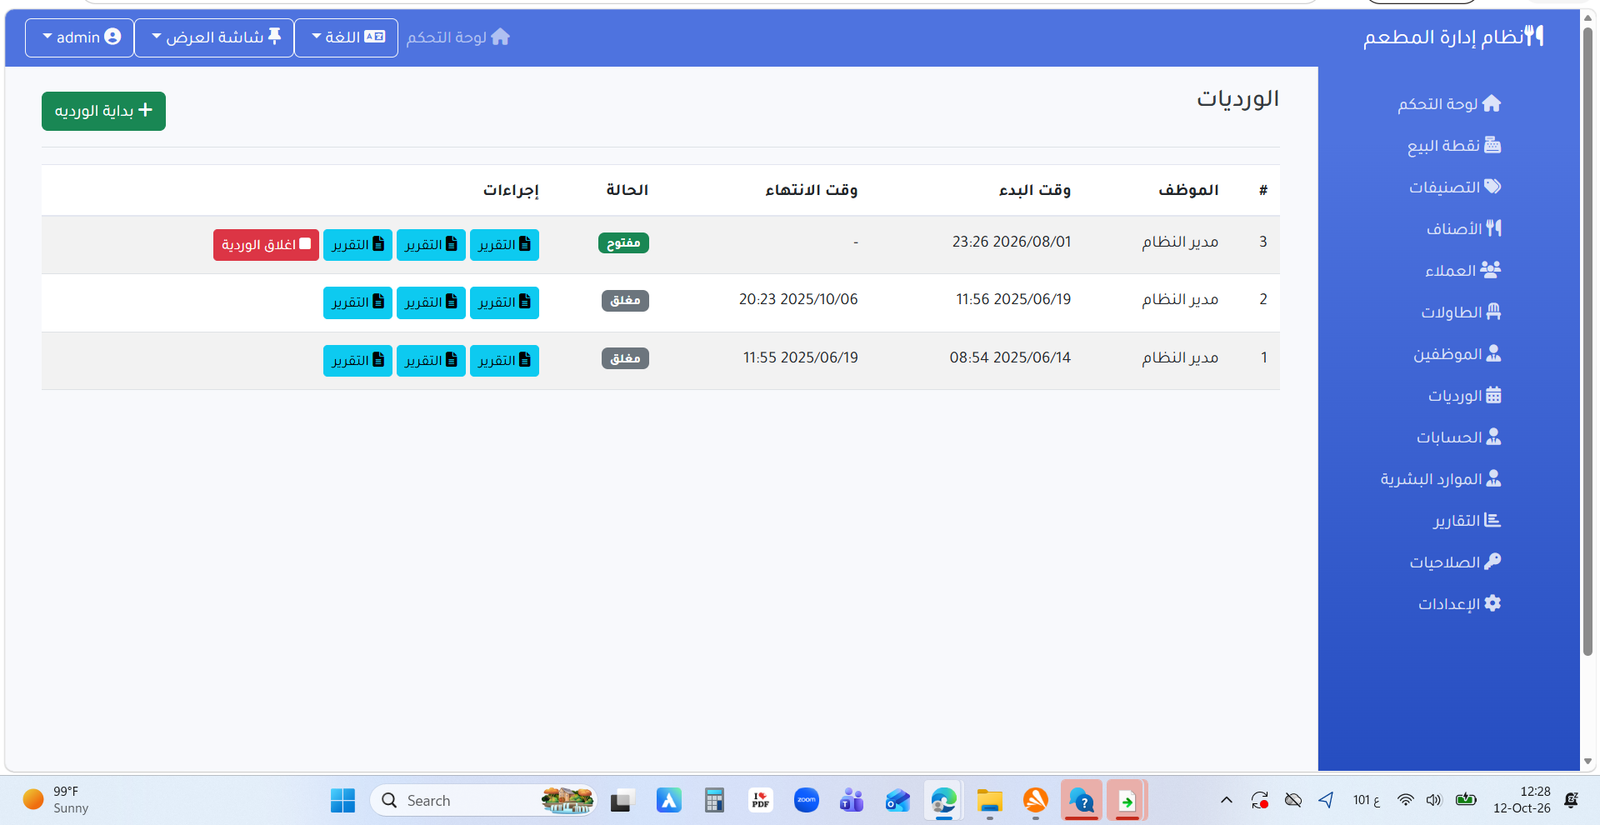Click the وقت البدء column header

(1035, 190)
